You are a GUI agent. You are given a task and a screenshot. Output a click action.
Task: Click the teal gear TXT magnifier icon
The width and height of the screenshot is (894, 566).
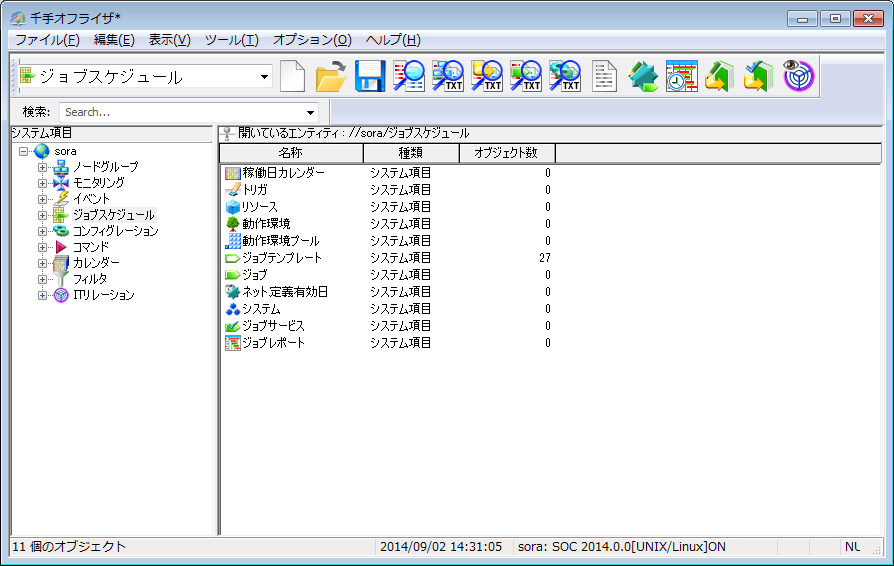(564, 76)
